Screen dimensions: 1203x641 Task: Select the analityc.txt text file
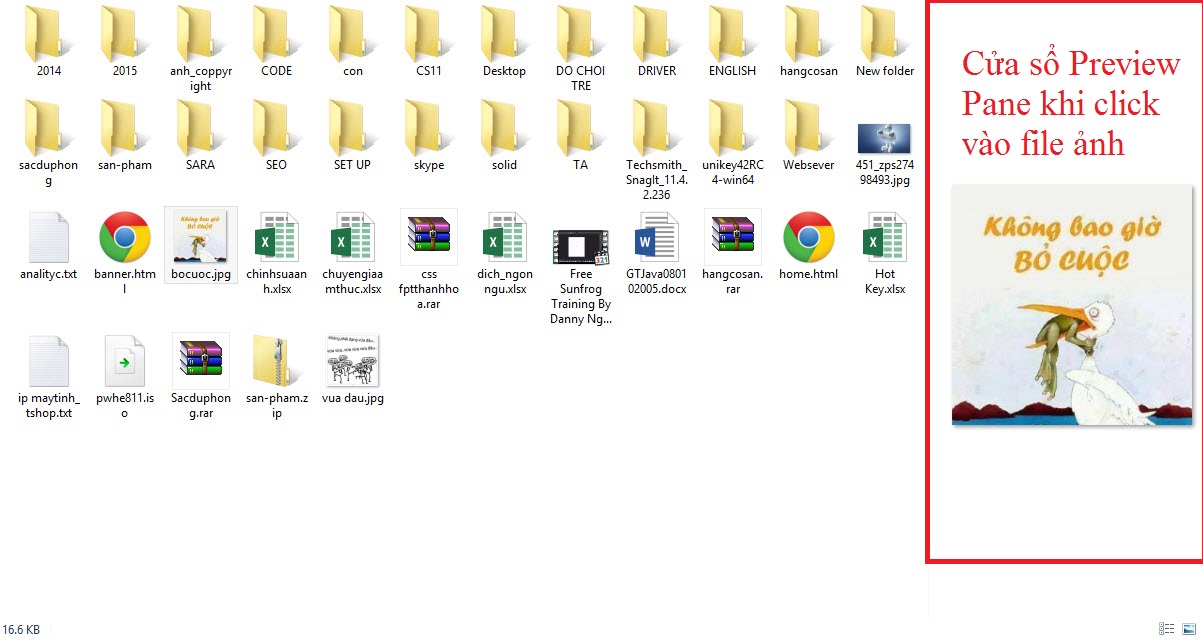(x=48, y=246)
